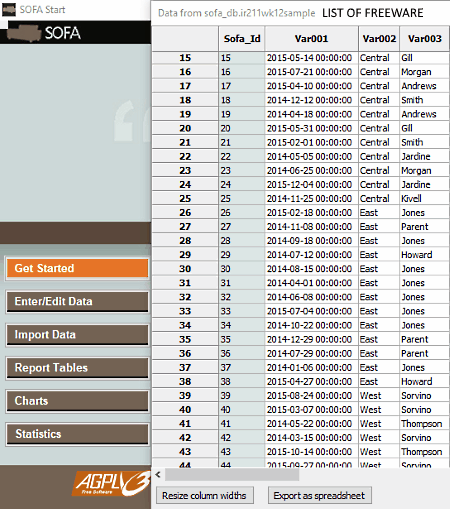Click cell '2015-07-21 00:00:00'
Screen dimensions: 450x509
pos(311,72)
